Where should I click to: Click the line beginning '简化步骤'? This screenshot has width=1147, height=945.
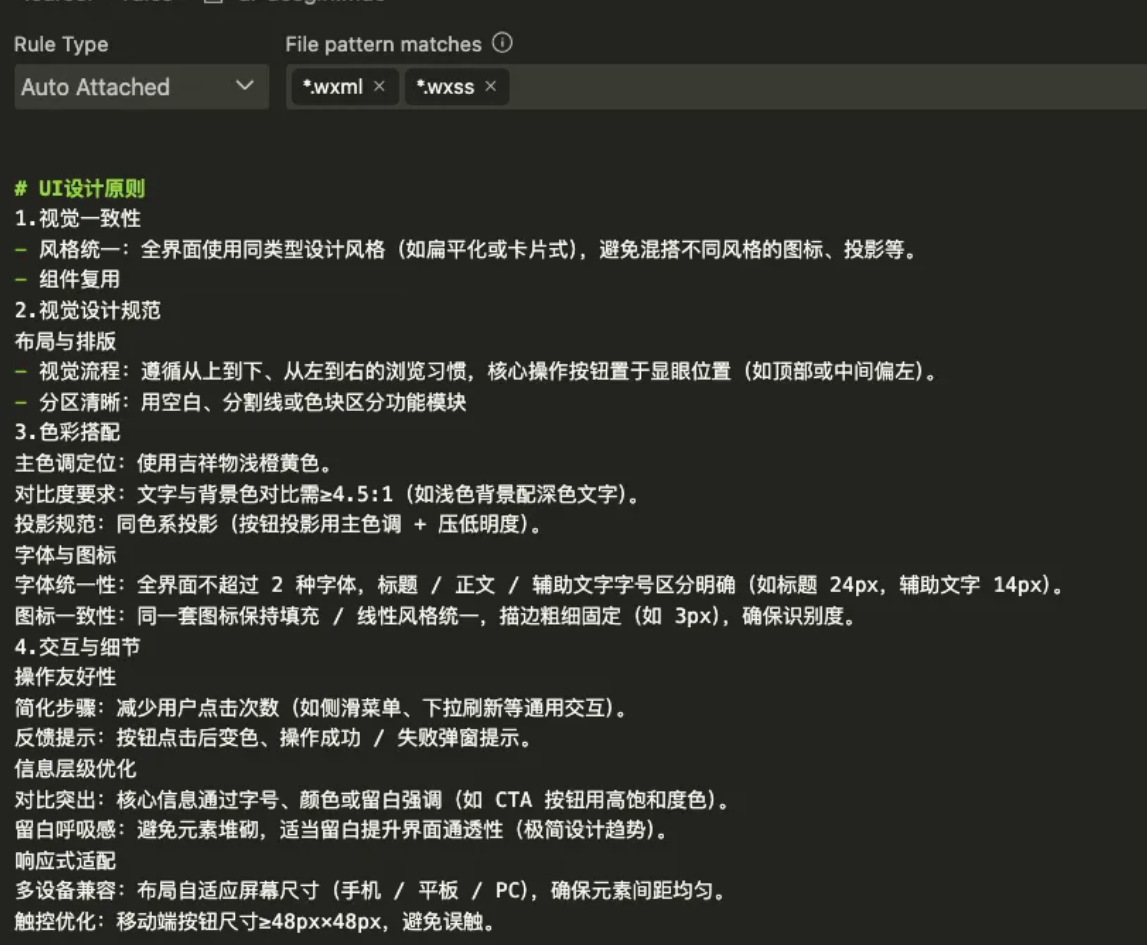pyautogui.click(x=320, y=708)
